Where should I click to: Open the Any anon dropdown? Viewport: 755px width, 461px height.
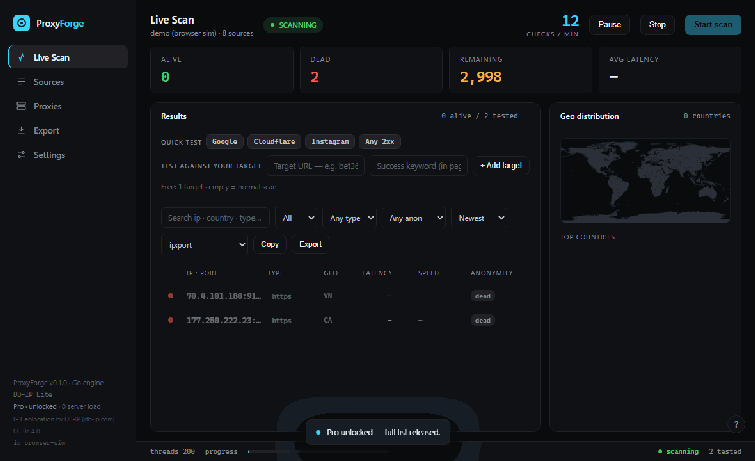414,218
